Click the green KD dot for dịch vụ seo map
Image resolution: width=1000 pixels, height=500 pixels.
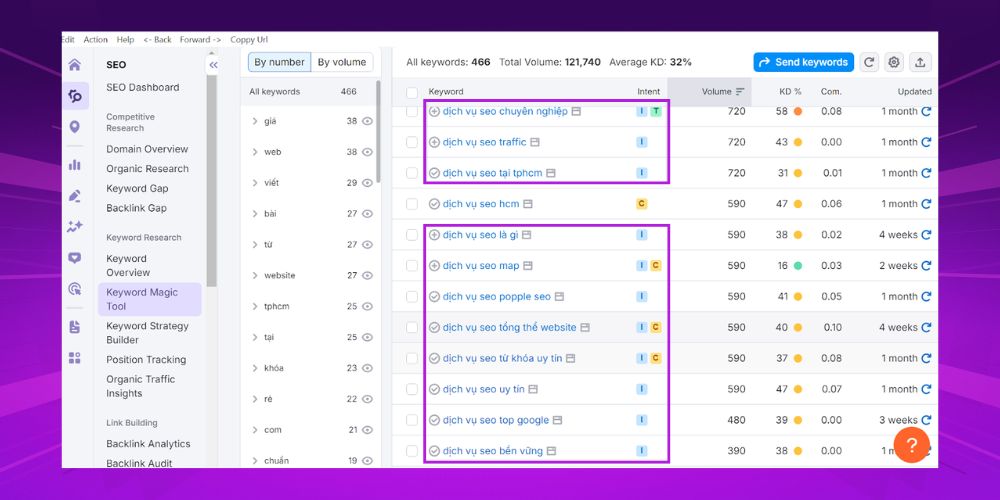point(798,265)
